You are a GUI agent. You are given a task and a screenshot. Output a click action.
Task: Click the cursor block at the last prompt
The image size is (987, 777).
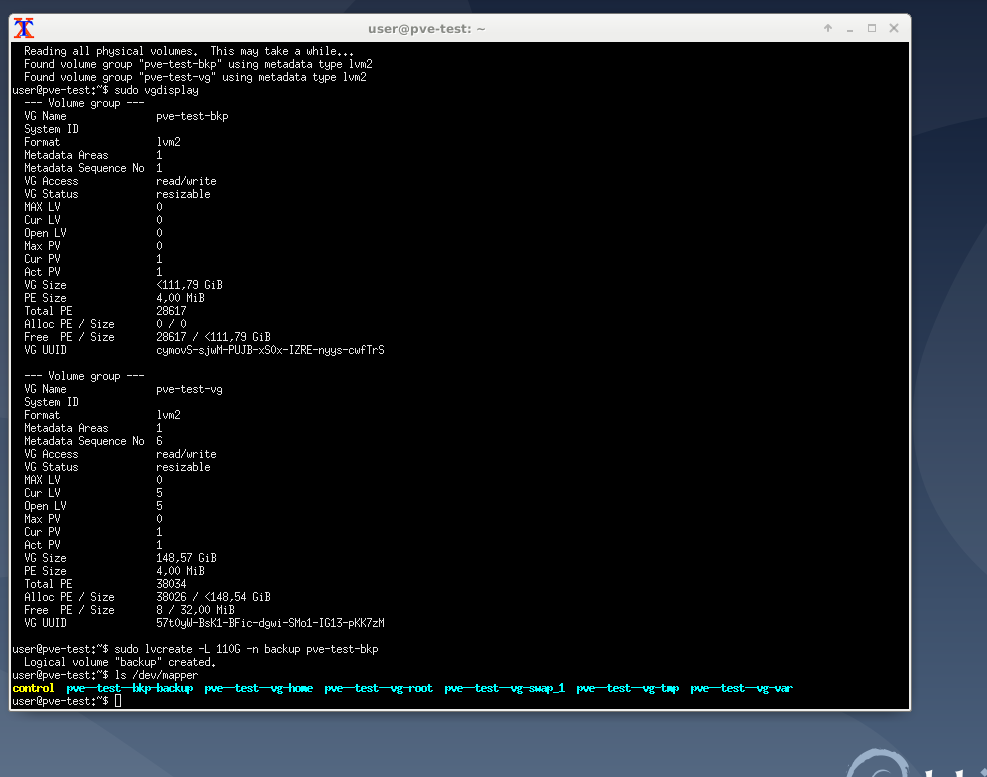point(118,701)
